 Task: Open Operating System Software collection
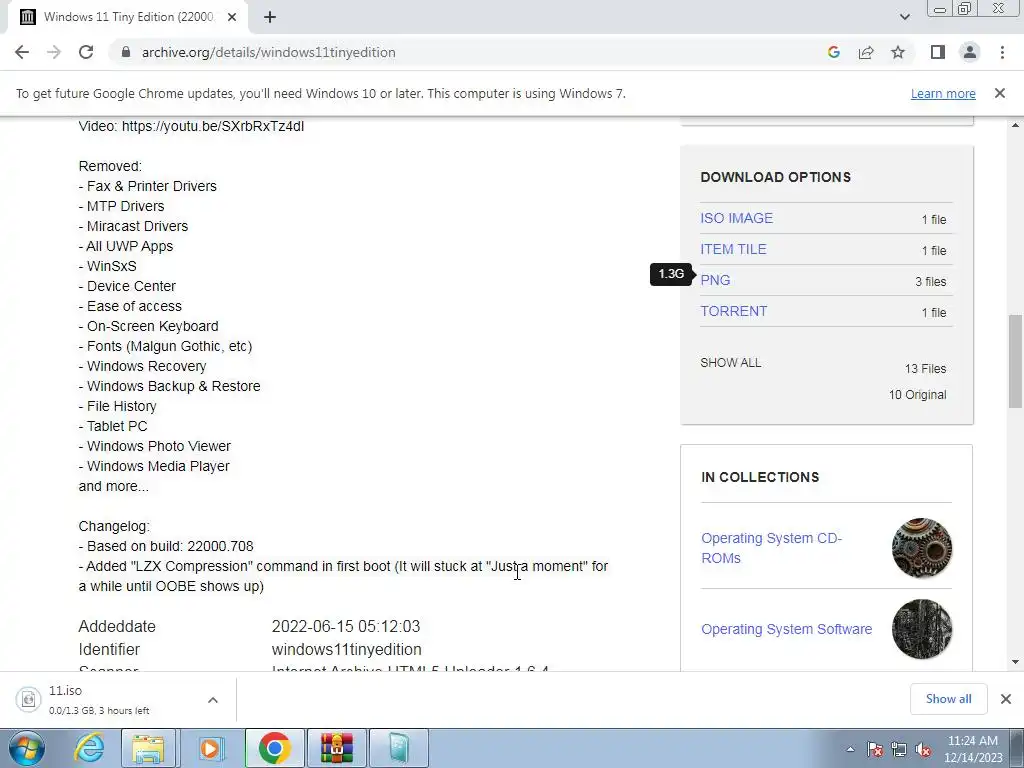(x=787, y=629)
